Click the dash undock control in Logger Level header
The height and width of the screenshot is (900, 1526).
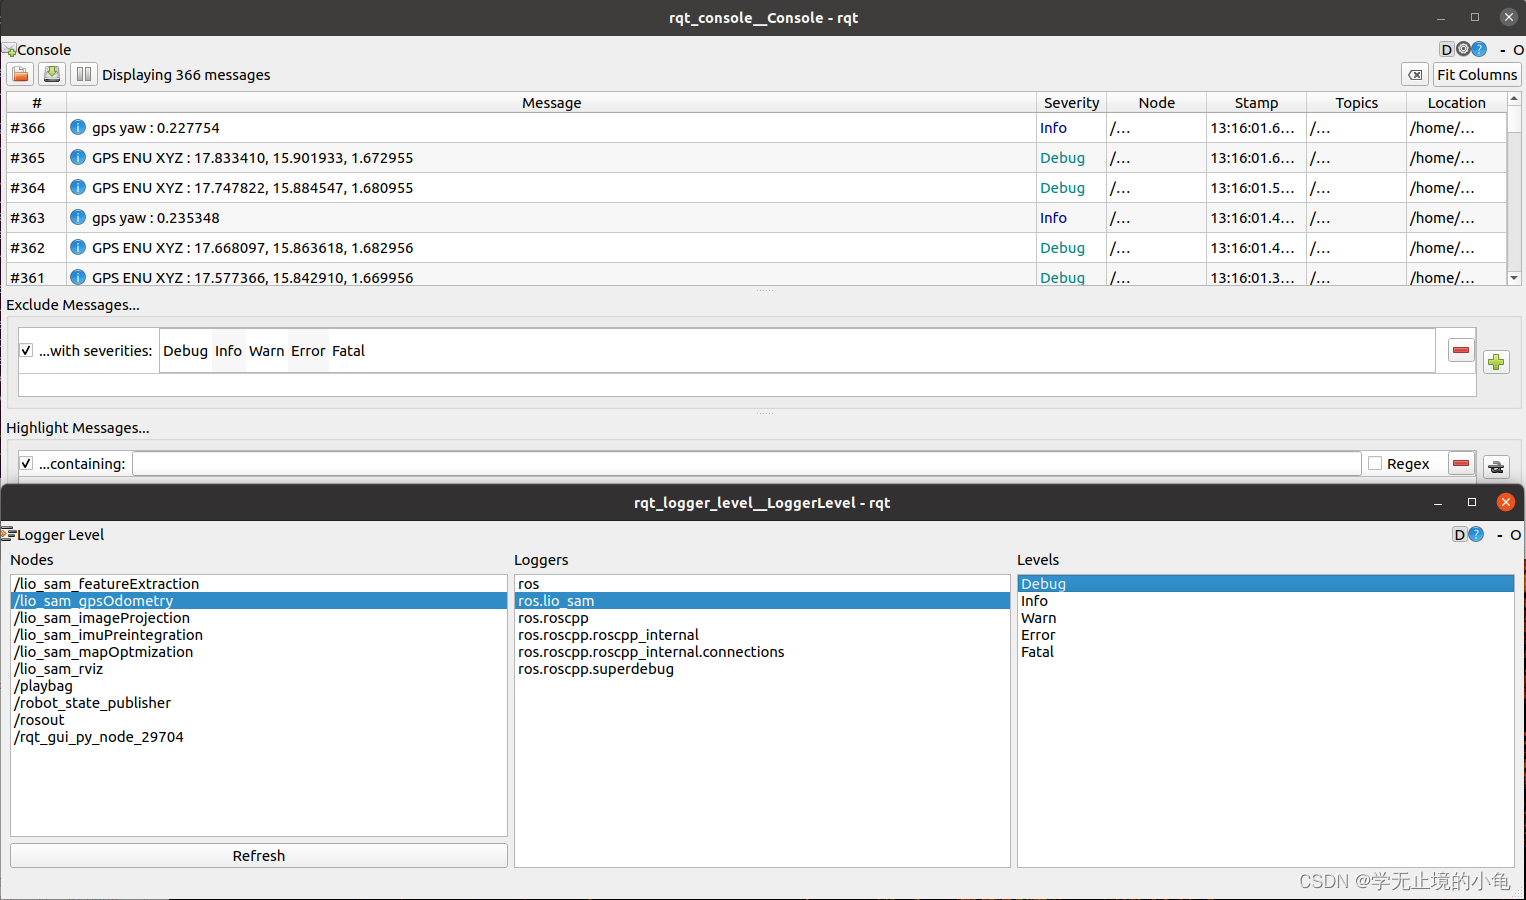click(x=1499, y=536)
